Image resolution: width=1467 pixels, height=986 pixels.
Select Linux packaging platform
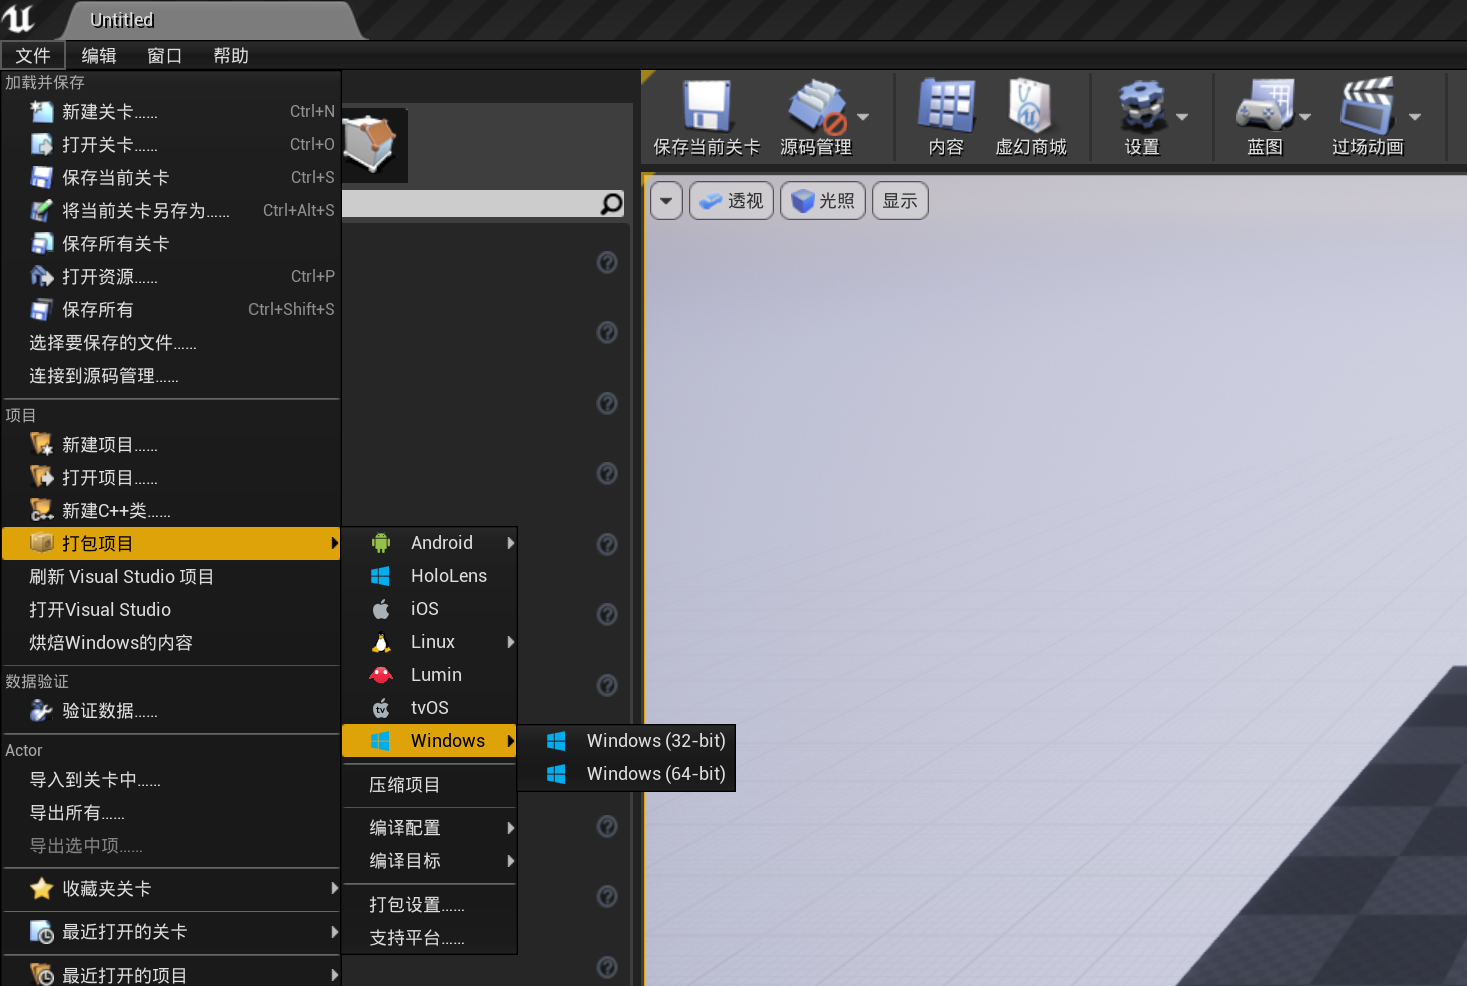pos(429,642)
